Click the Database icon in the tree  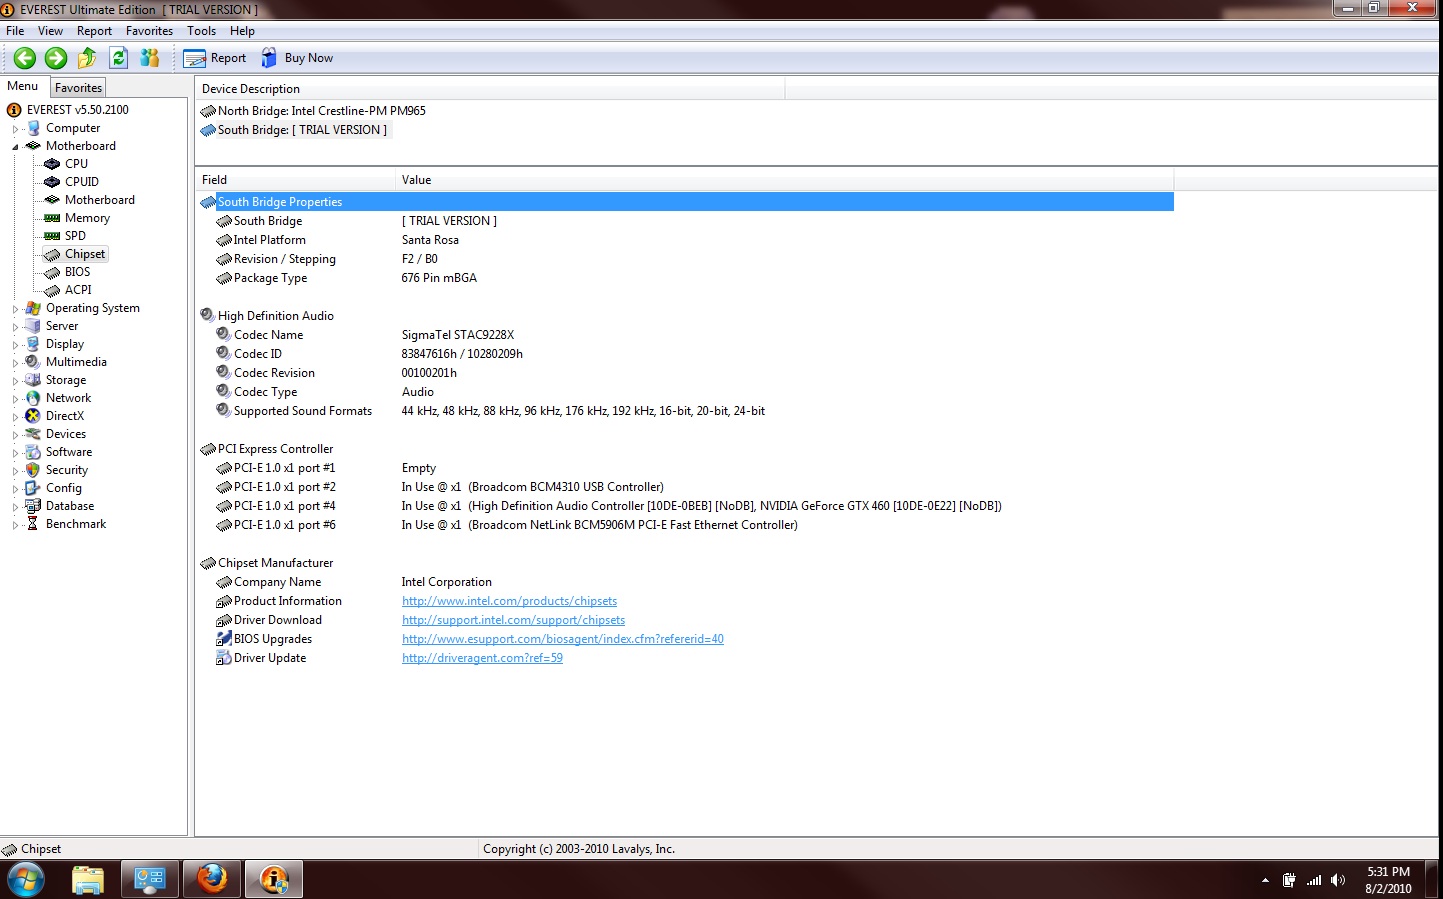[33, 506]
